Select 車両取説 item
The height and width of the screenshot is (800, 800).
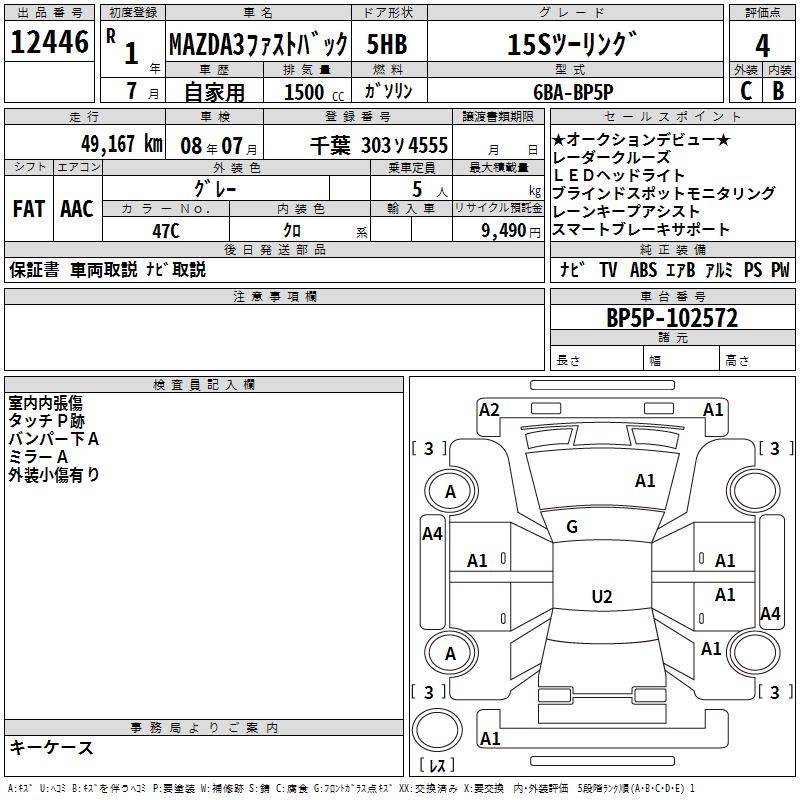104,269
